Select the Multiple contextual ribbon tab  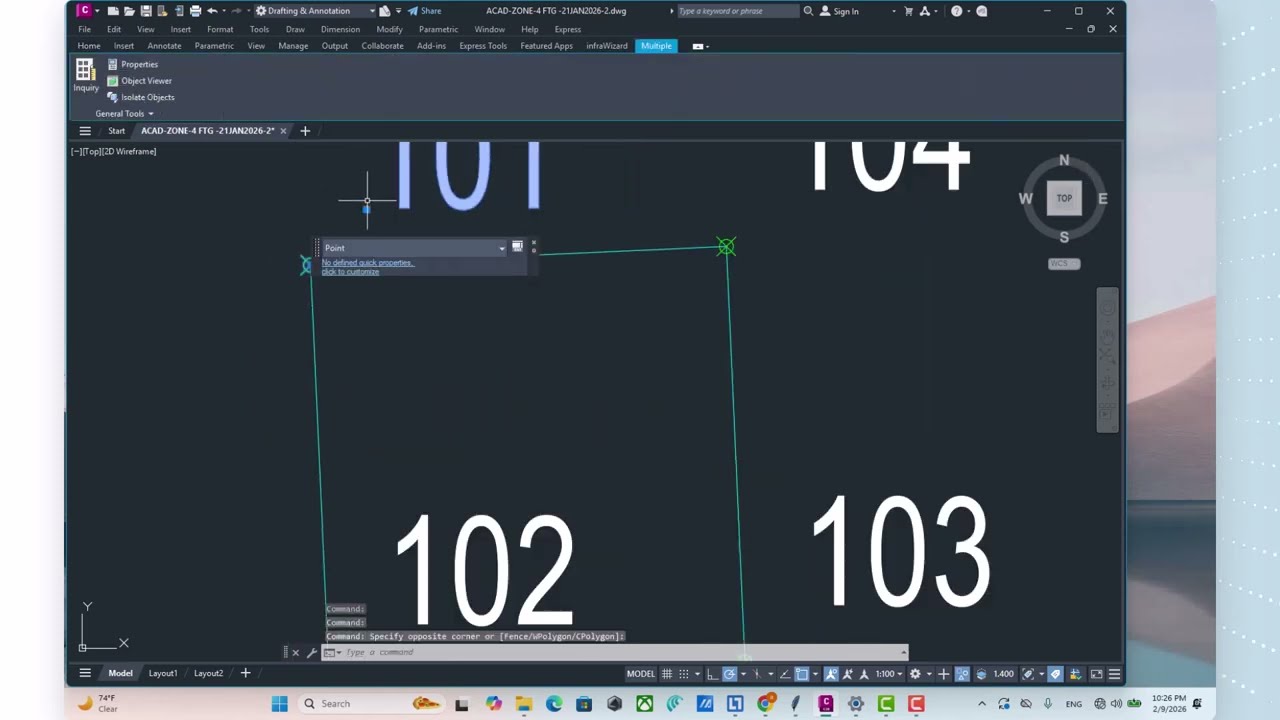point(656,46)
